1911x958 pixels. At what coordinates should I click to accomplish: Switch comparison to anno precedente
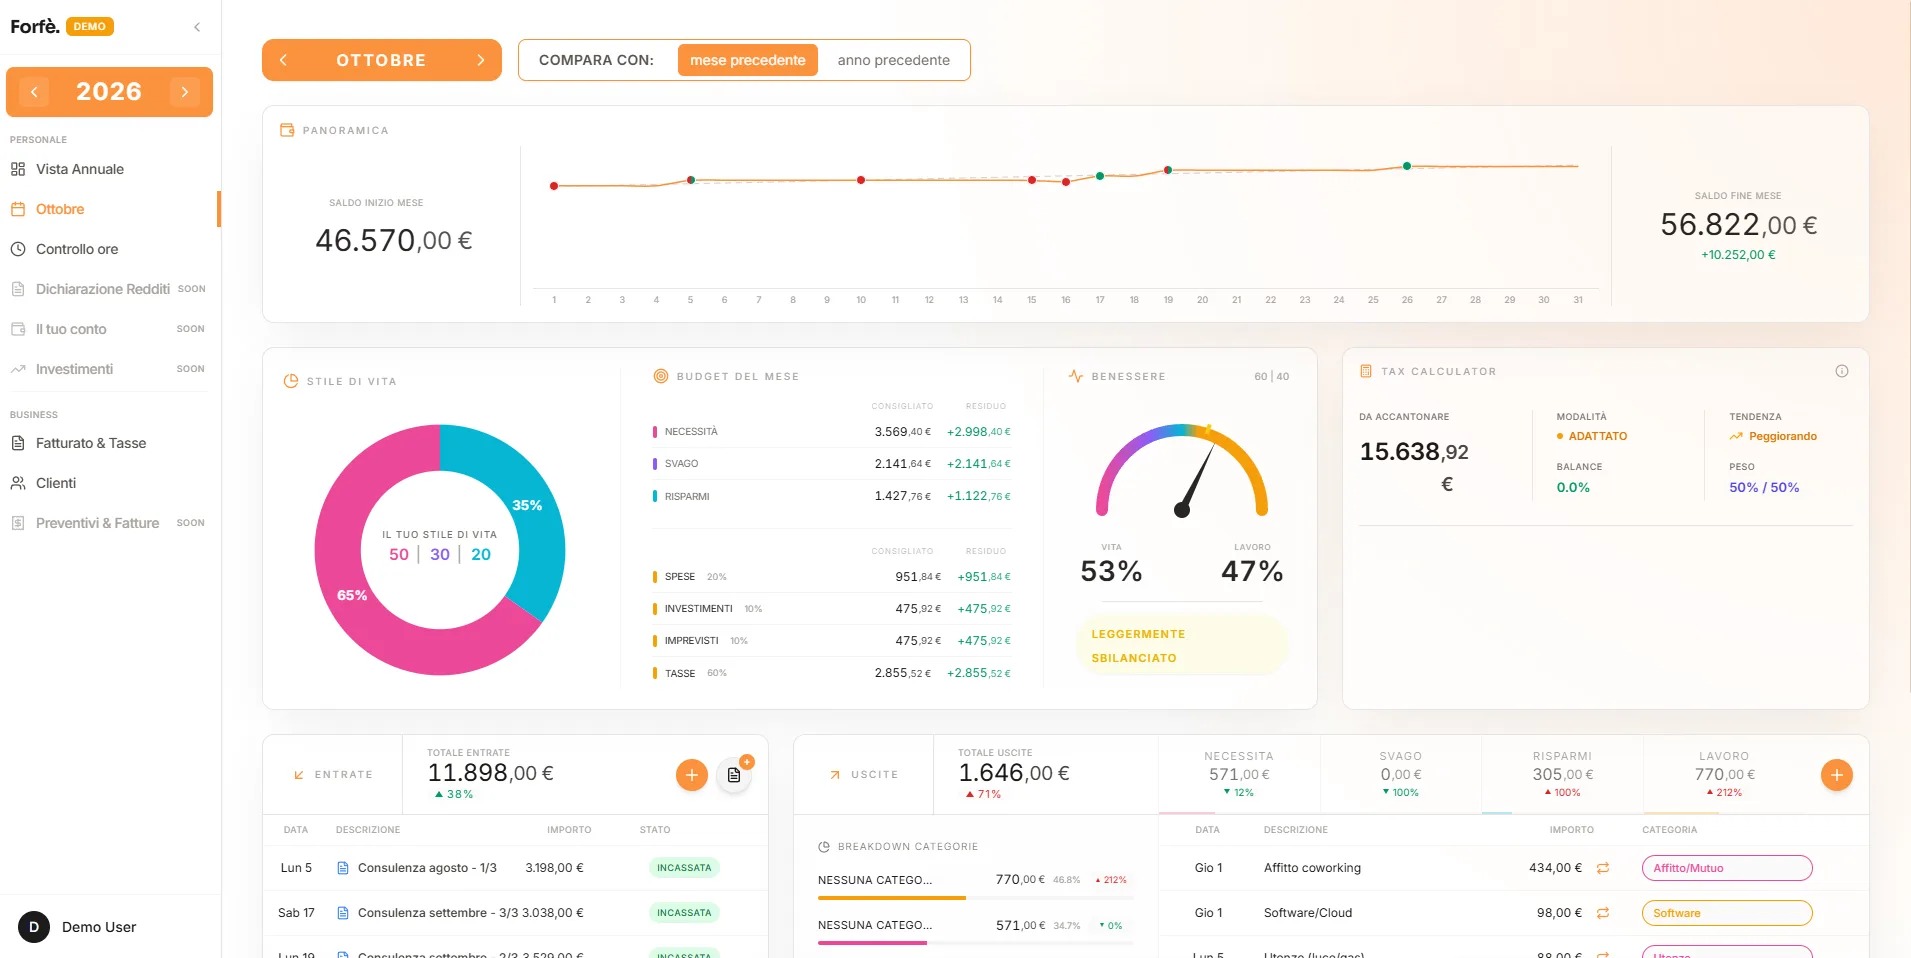(x=893, y=60)
